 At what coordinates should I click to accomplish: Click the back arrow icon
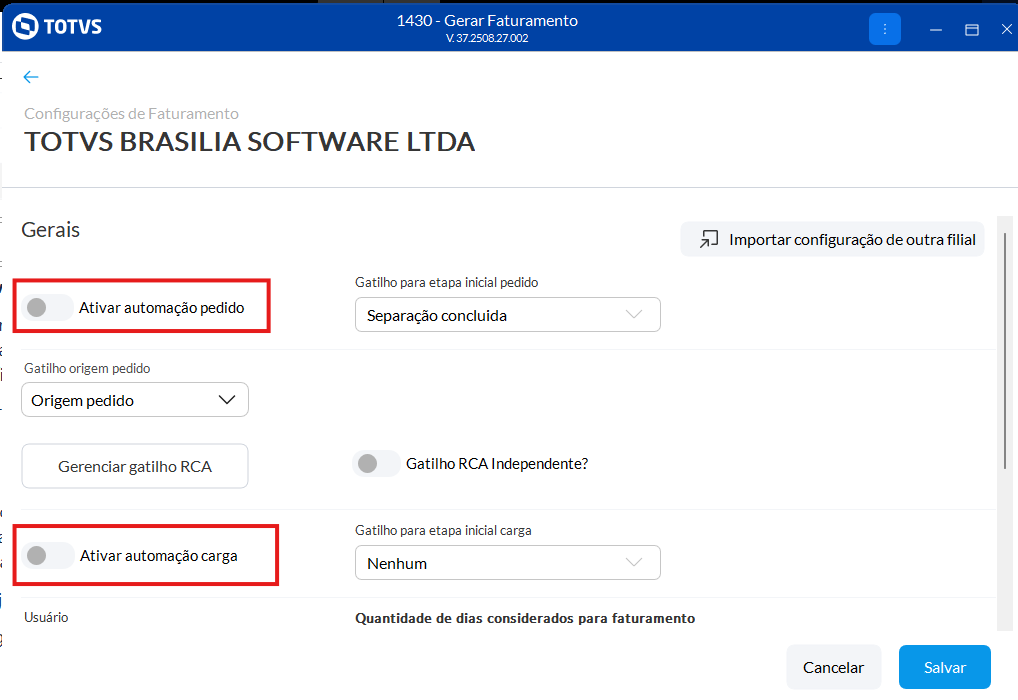click(31, 77)
